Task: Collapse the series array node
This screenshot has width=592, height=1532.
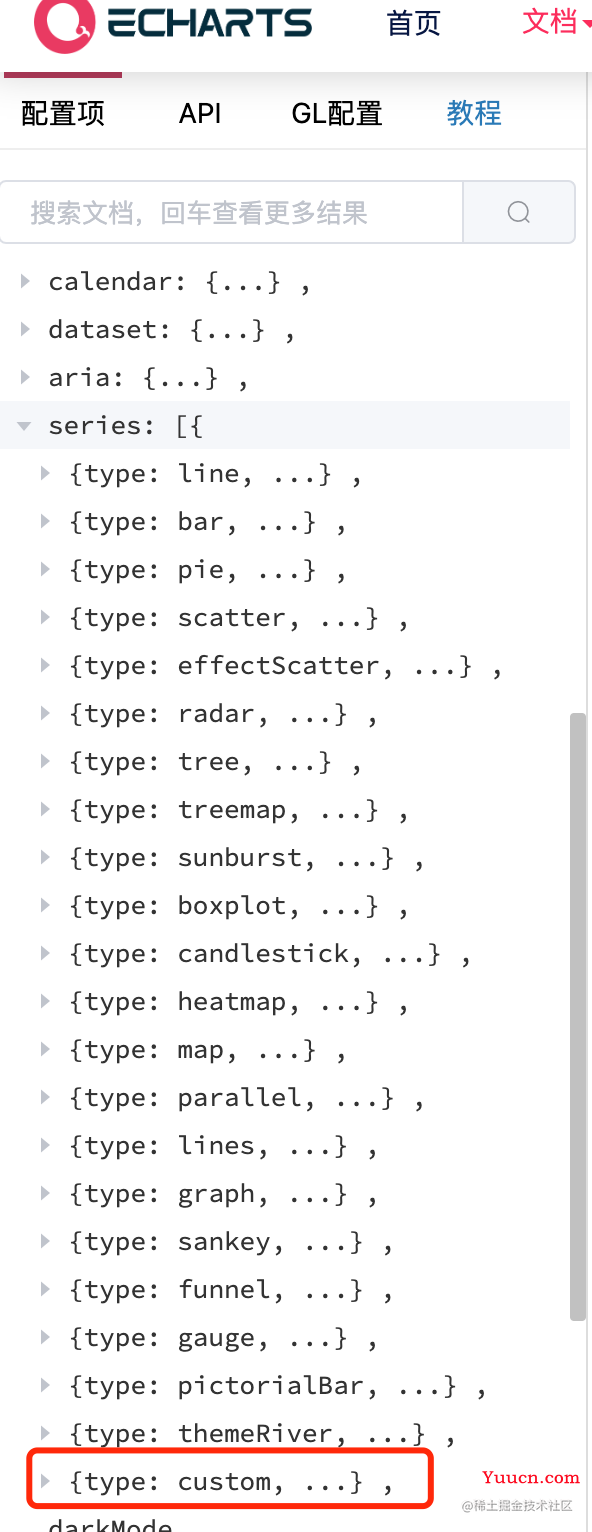Action: point(25,426)
